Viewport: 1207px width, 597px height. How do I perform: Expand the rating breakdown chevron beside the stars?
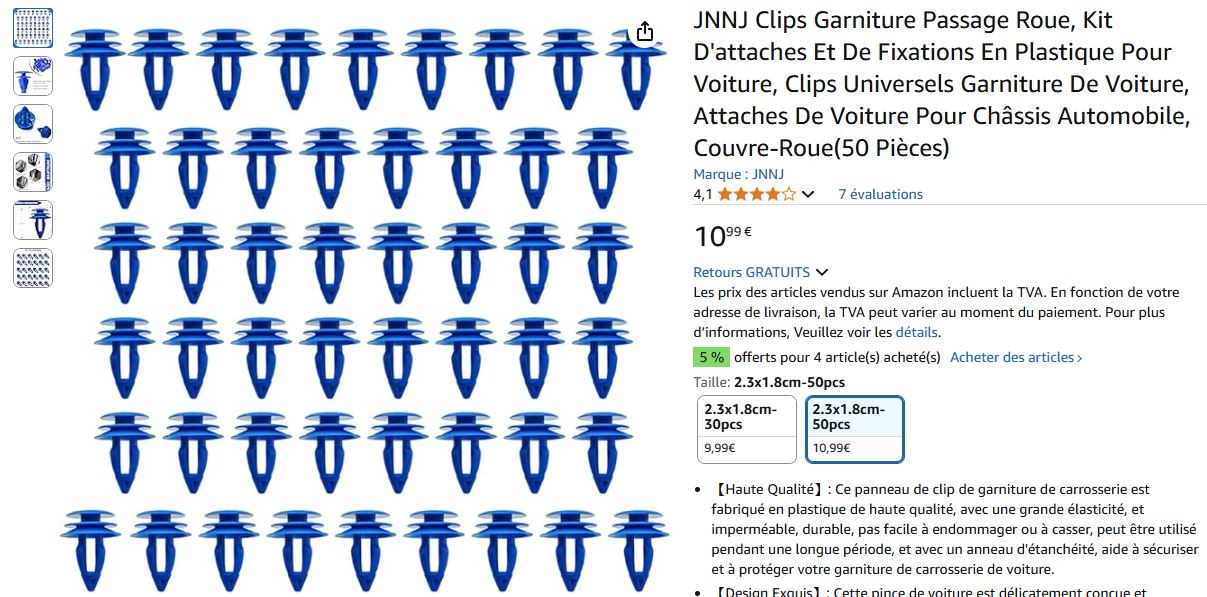(808, 194)
